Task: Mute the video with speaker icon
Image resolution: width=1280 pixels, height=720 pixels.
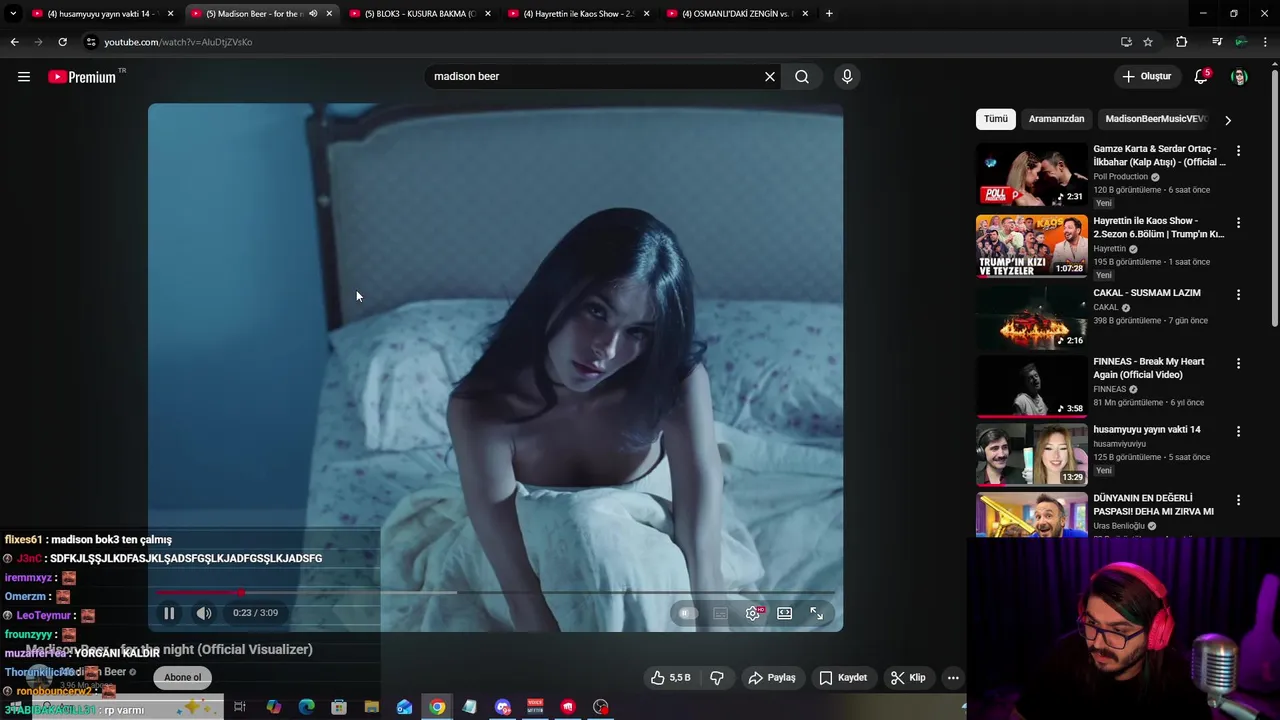Action: [x=204, y=613]
